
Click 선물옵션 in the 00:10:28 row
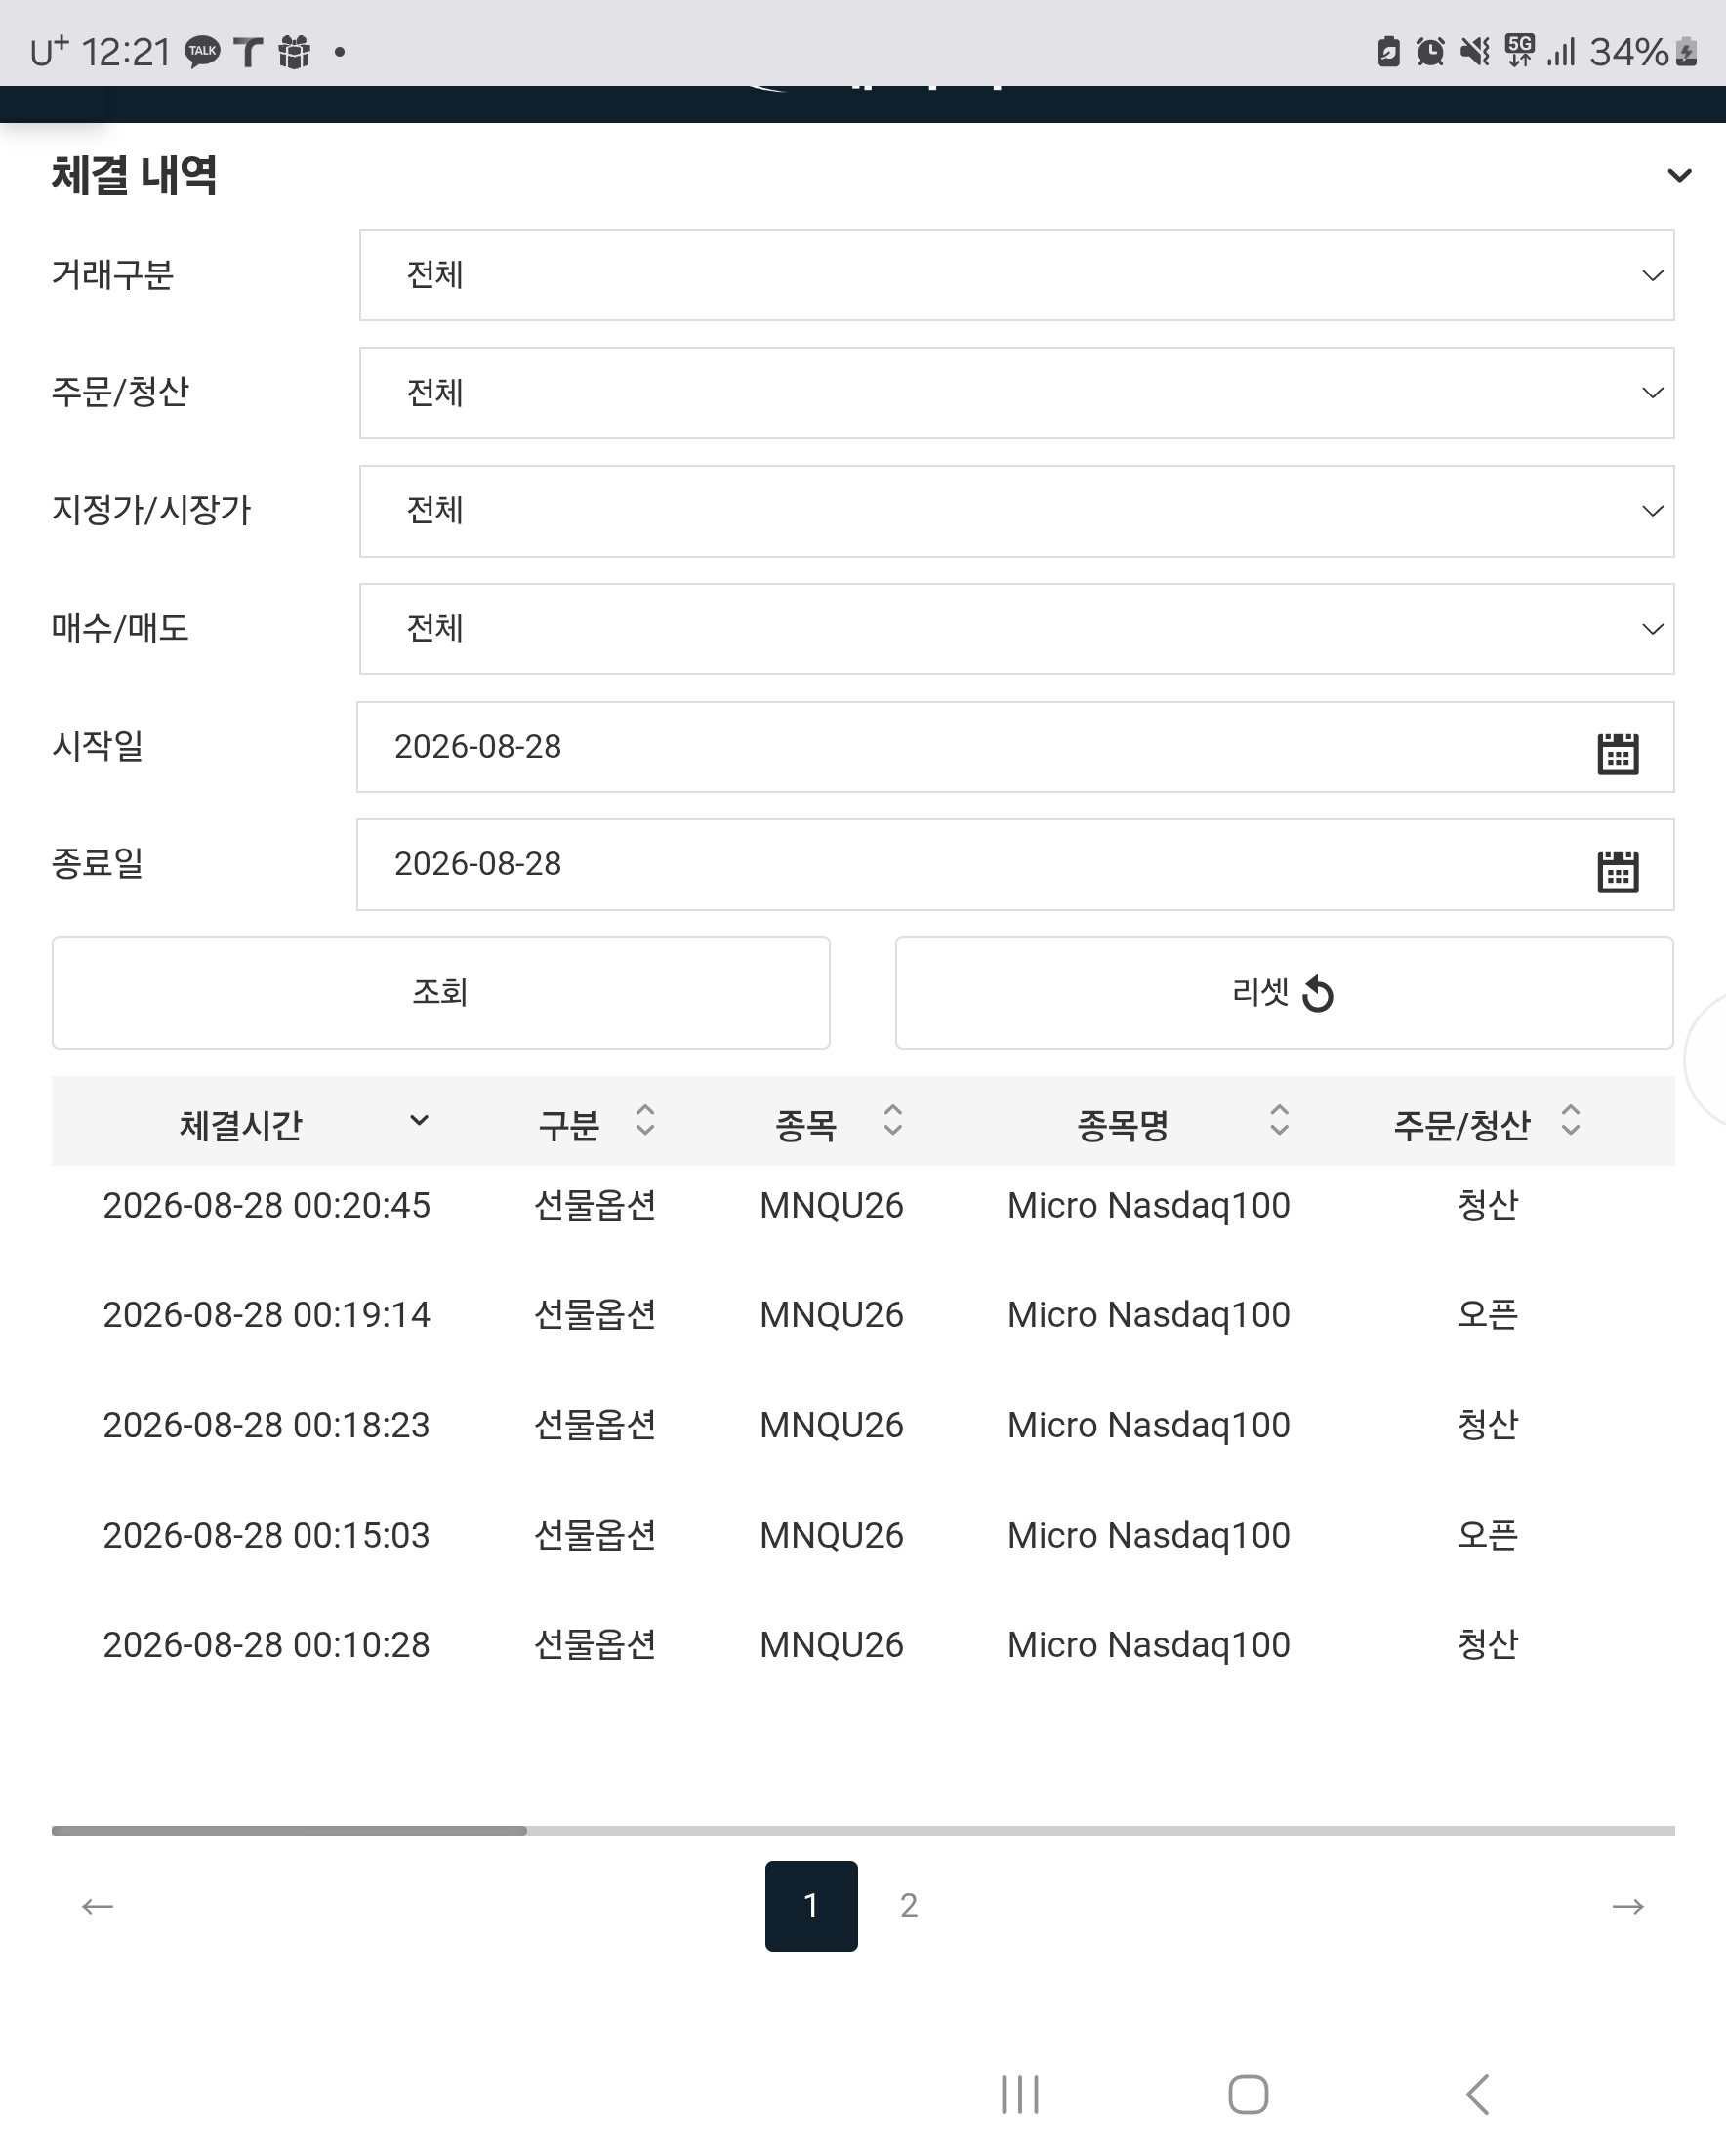(x=595, y=1644)
